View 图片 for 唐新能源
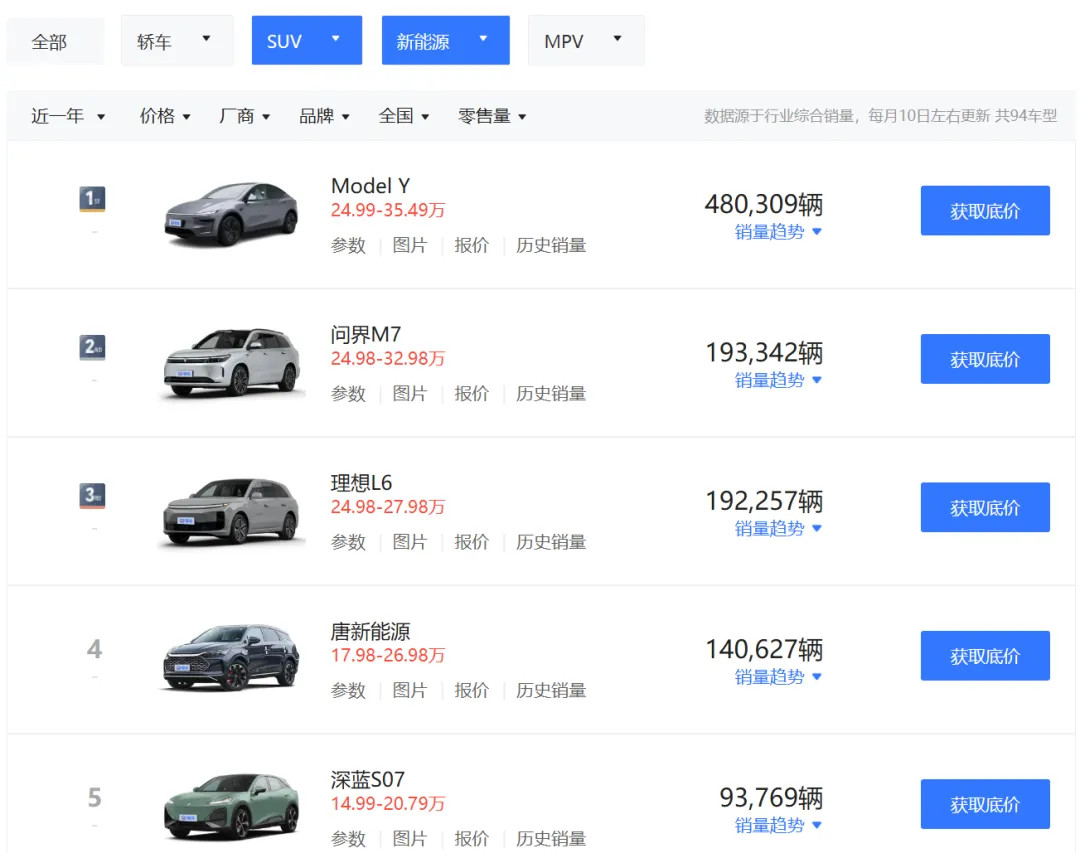 [410, 690]
